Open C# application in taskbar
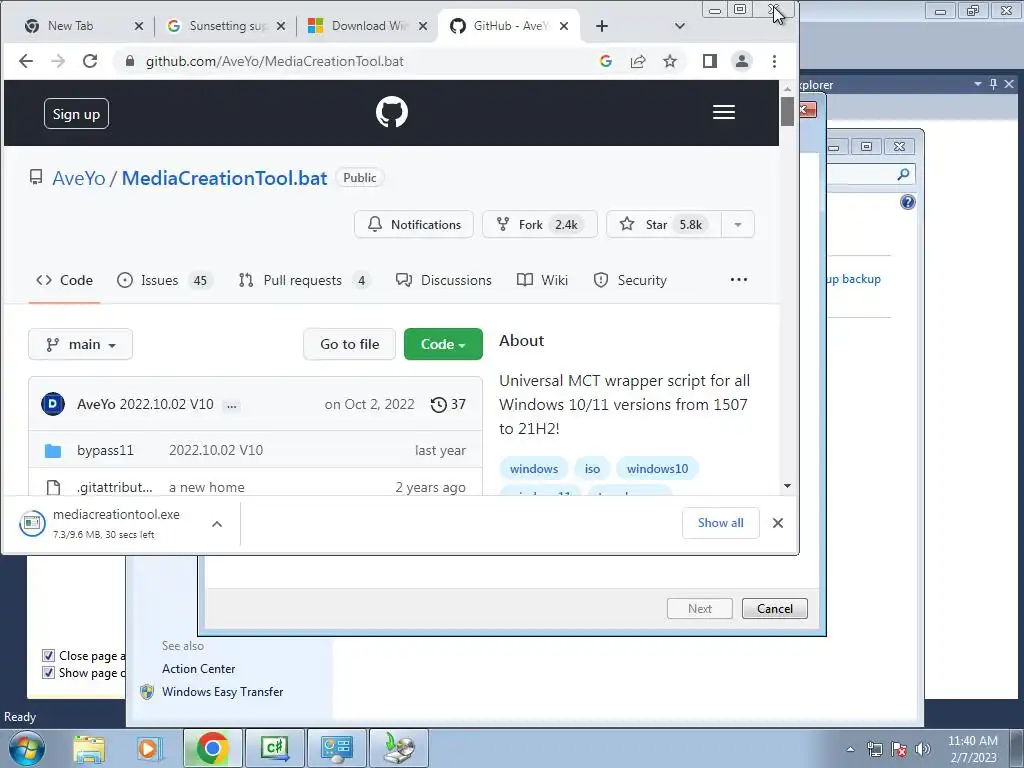 [274, 748]
